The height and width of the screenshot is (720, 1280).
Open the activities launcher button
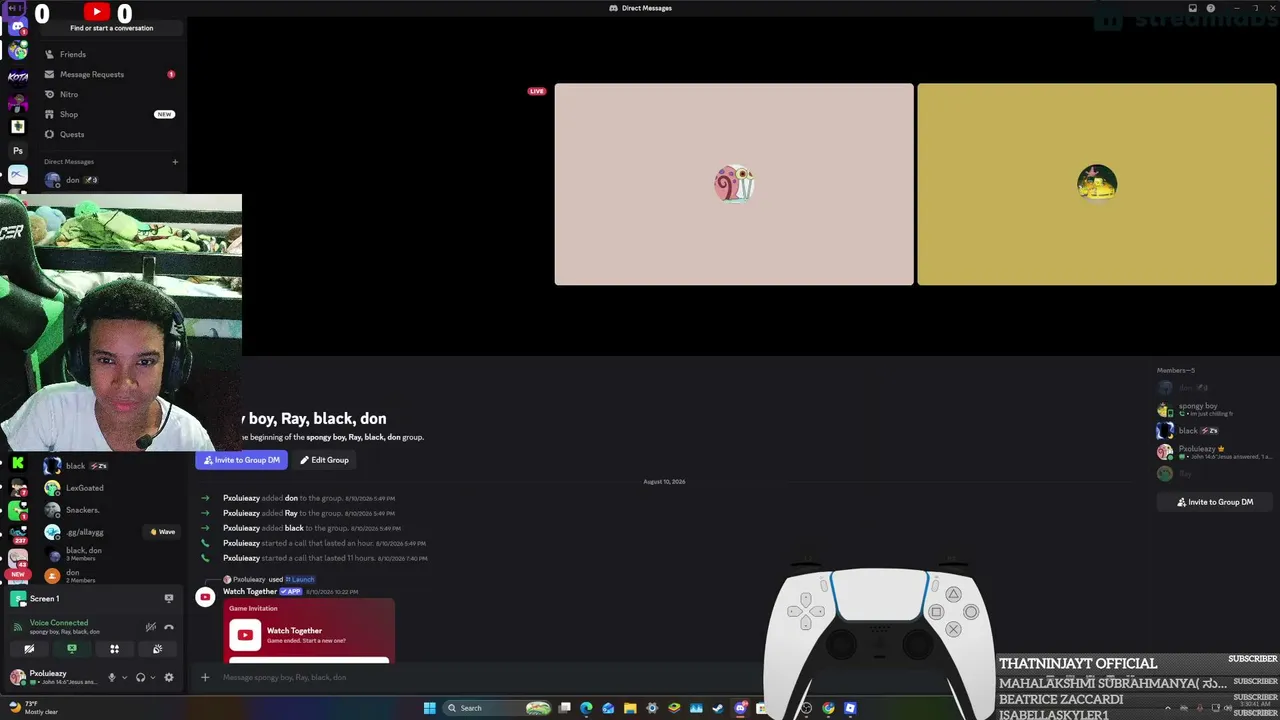114,649
